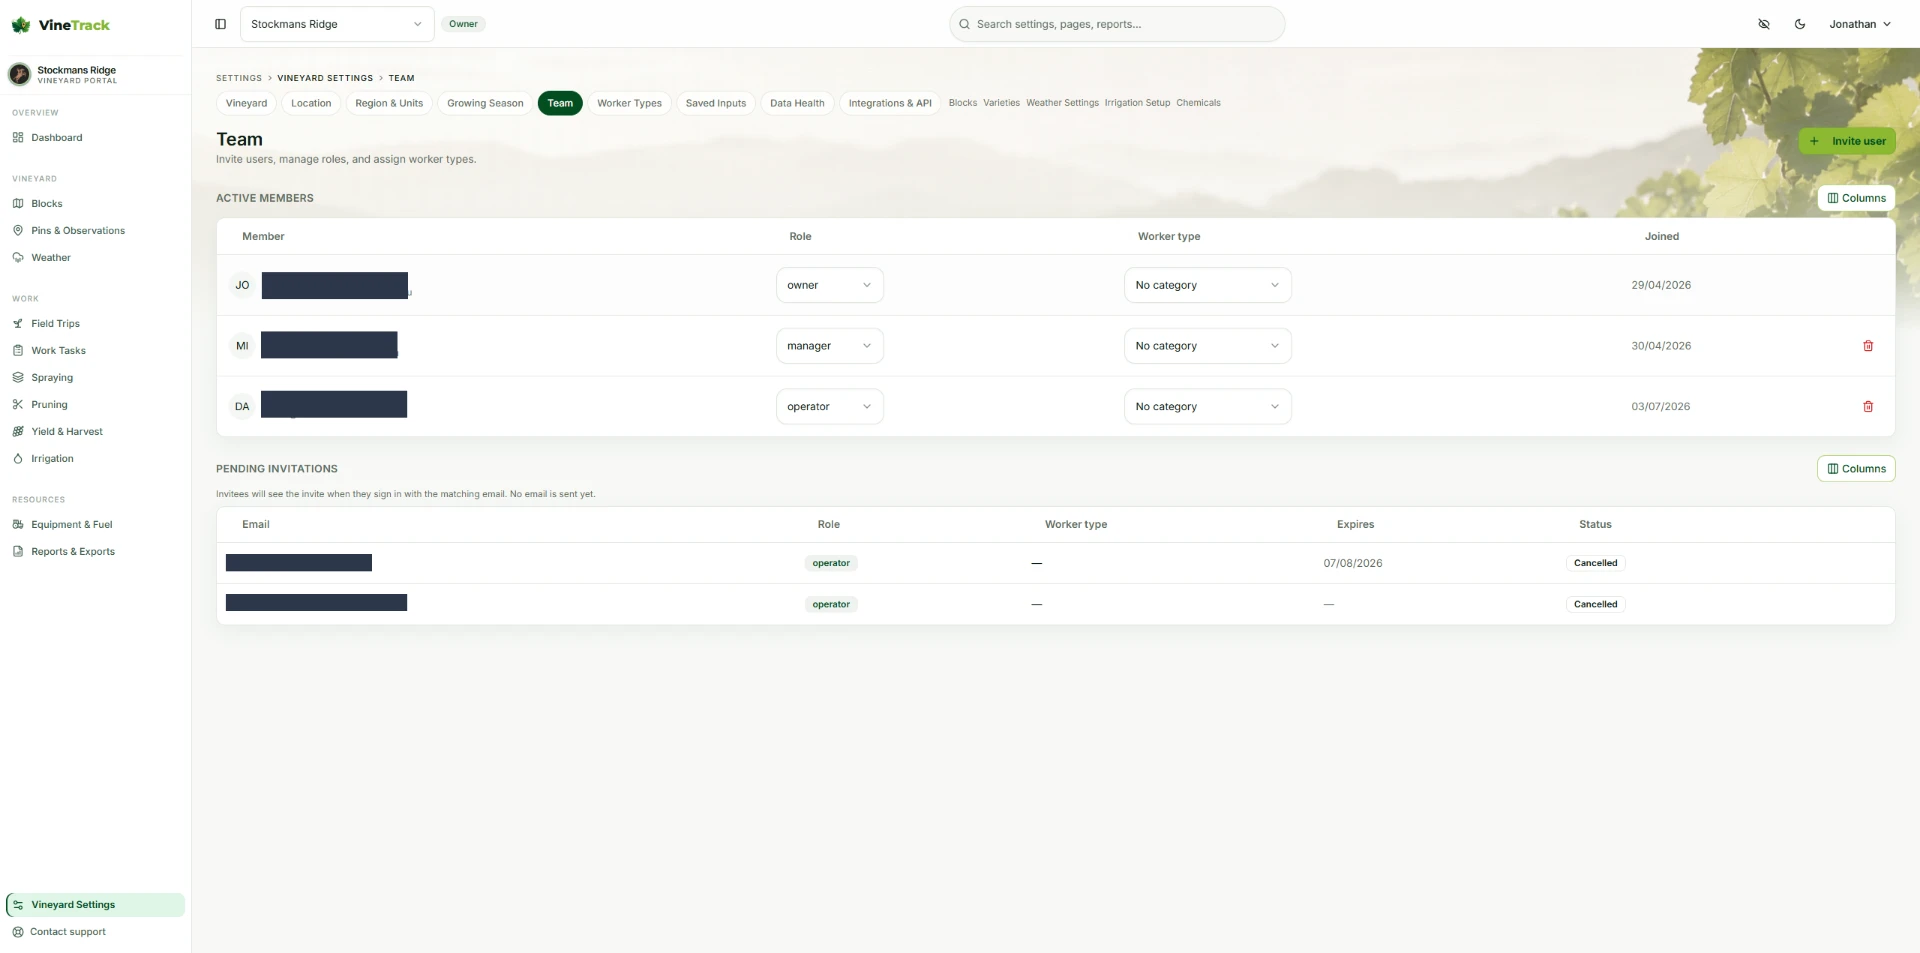Open Reports & Exports
Image resolution: width=1920 pixels, height=953 pixels.
coord(94,552)
